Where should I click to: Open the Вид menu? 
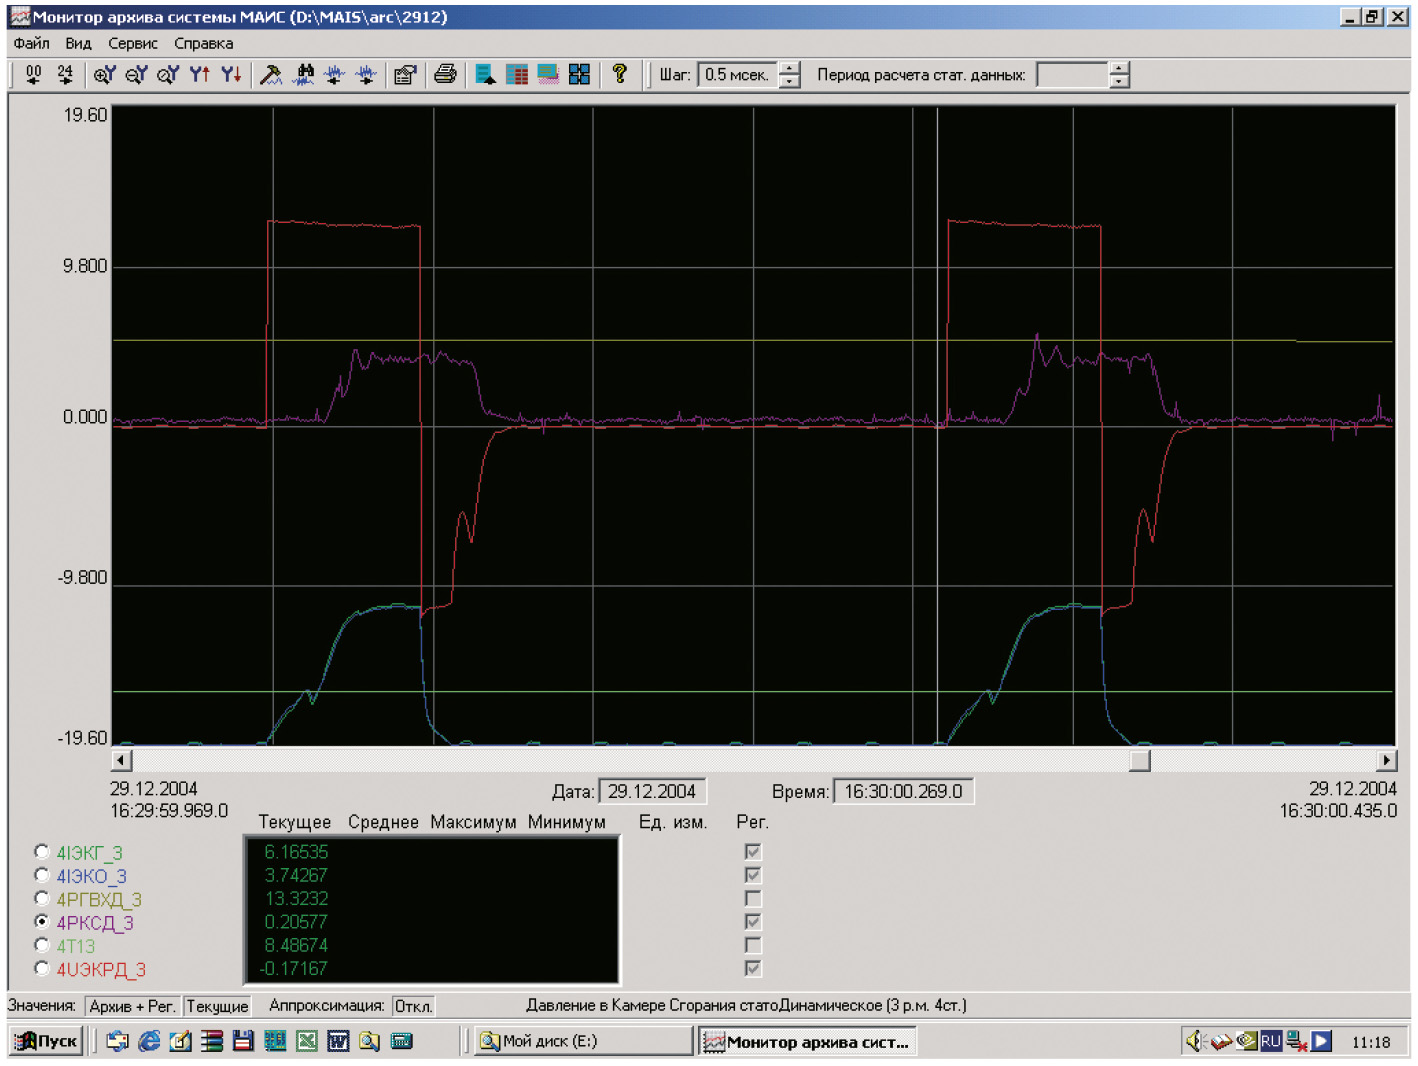pyautogui.click(x=78, y=43)
